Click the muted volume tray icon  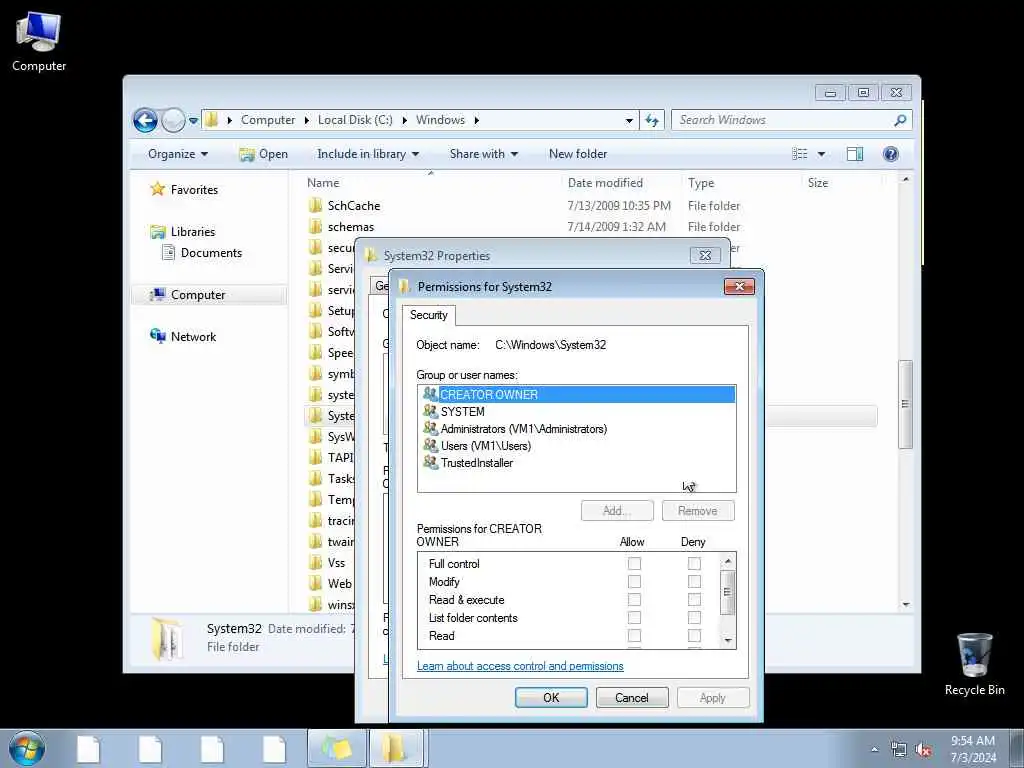coord(923,750)
